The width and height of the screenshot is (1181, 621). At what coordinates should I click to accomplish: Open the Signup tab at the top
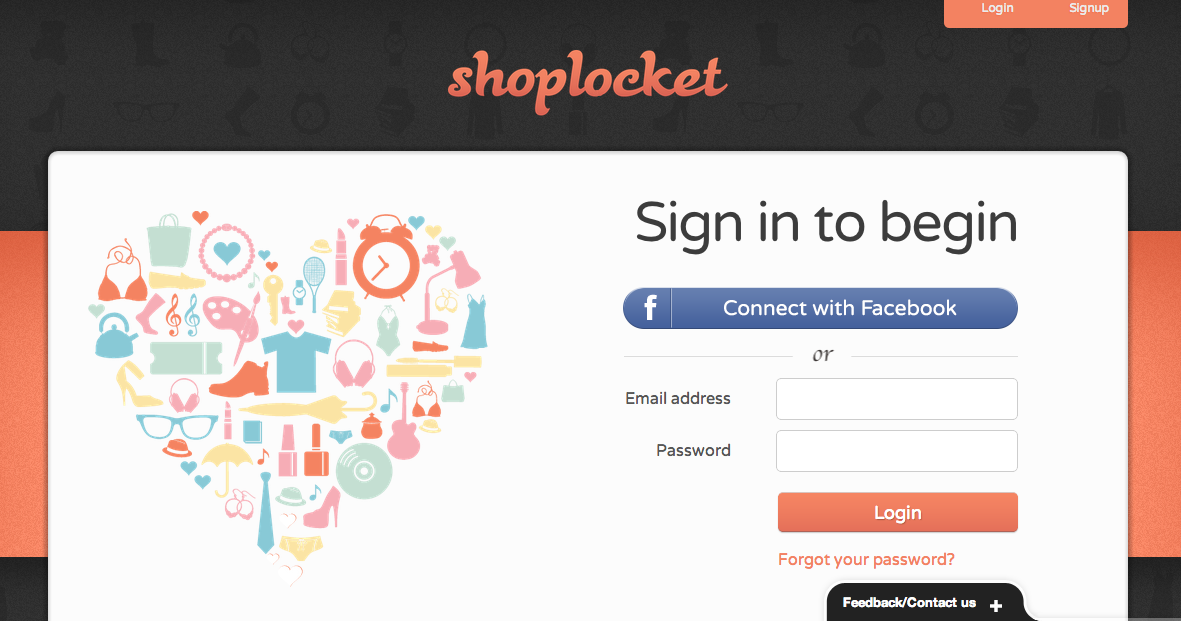tap(1088, 8)
